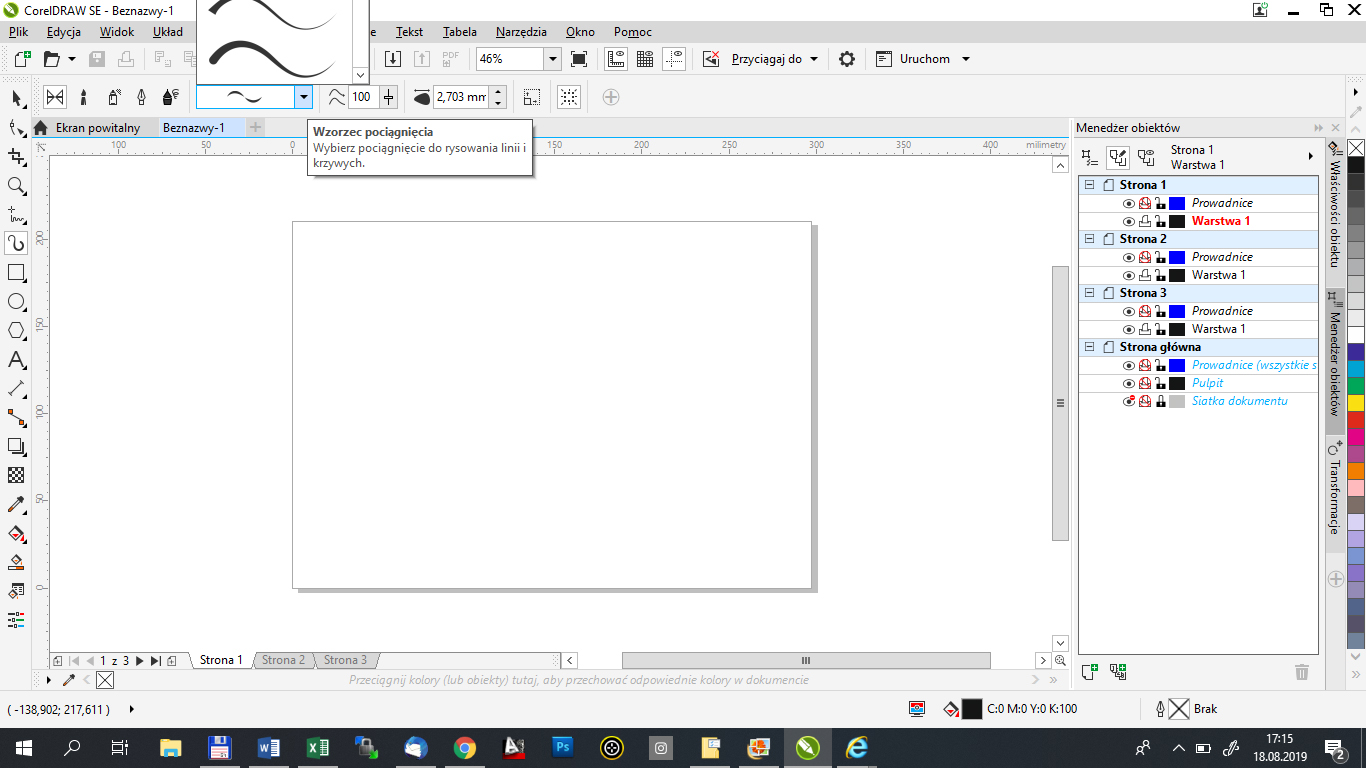The image size is (1366, 768).
Task: Switch to the Strona 2 page tab
Action: click(x=283, y=660)
